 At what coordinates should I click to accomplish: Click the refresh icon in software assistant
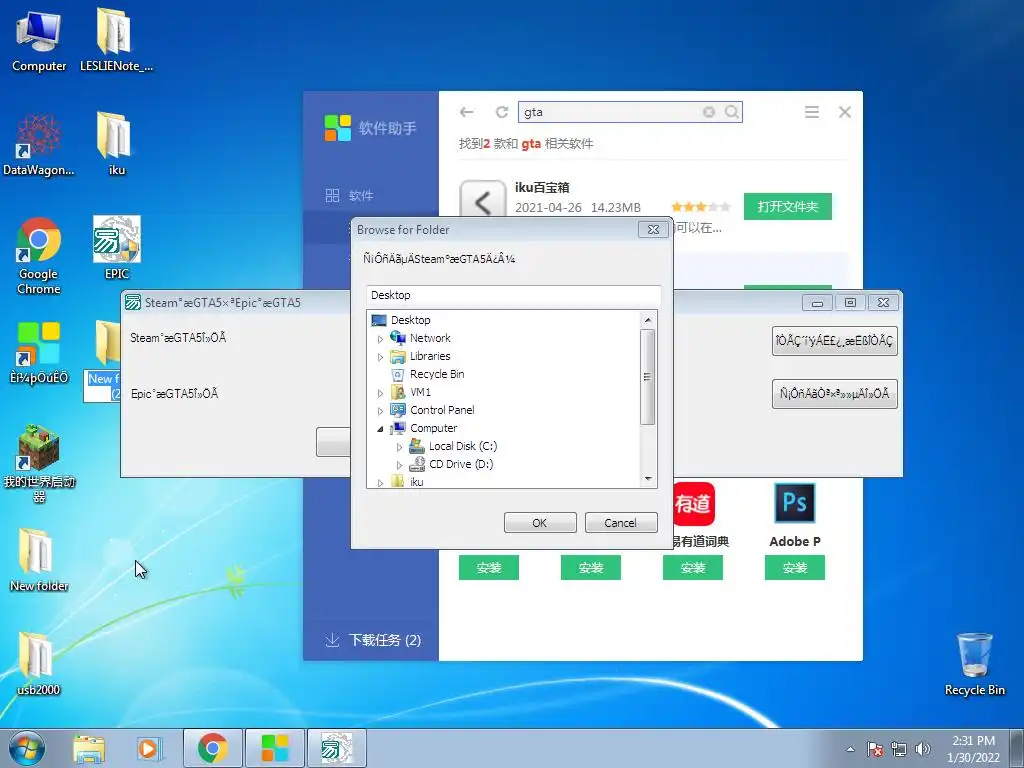tap(502, 112)
